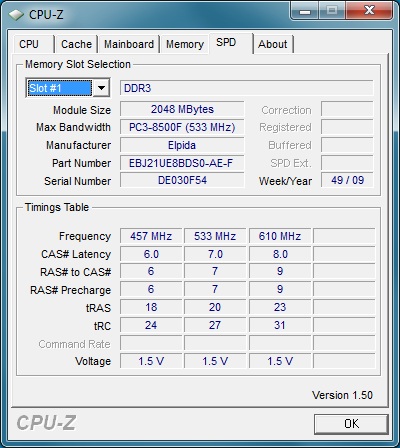Click the empty SPD Ext. field
The width and height of the screenshot is (400, 448).
347,163
